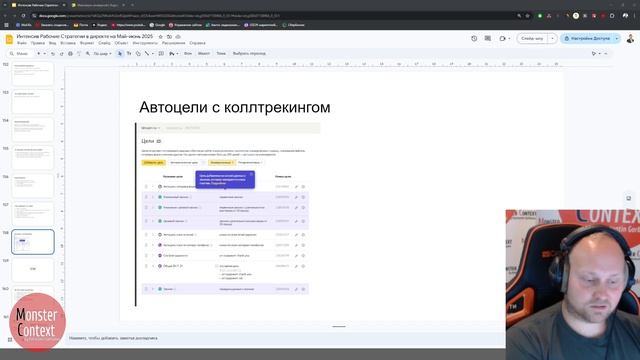
Task: Click the speaker notes field
Action: coord(286,338)
